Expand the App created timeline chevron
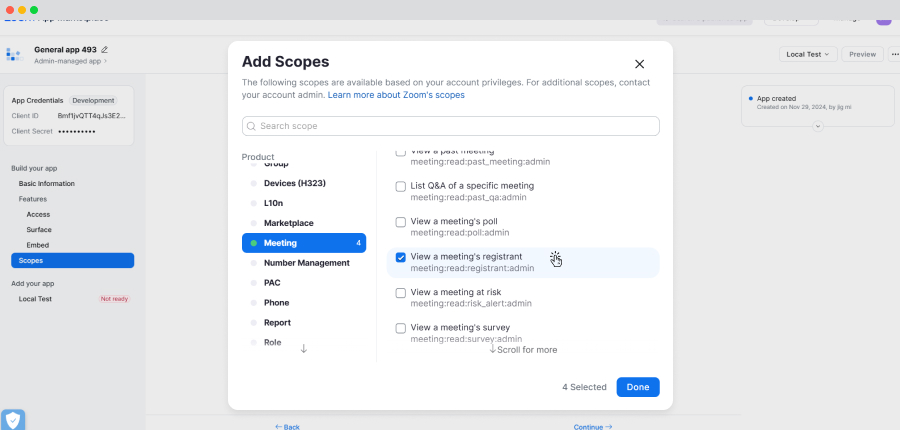900x430 pixels. click(818, 126)
